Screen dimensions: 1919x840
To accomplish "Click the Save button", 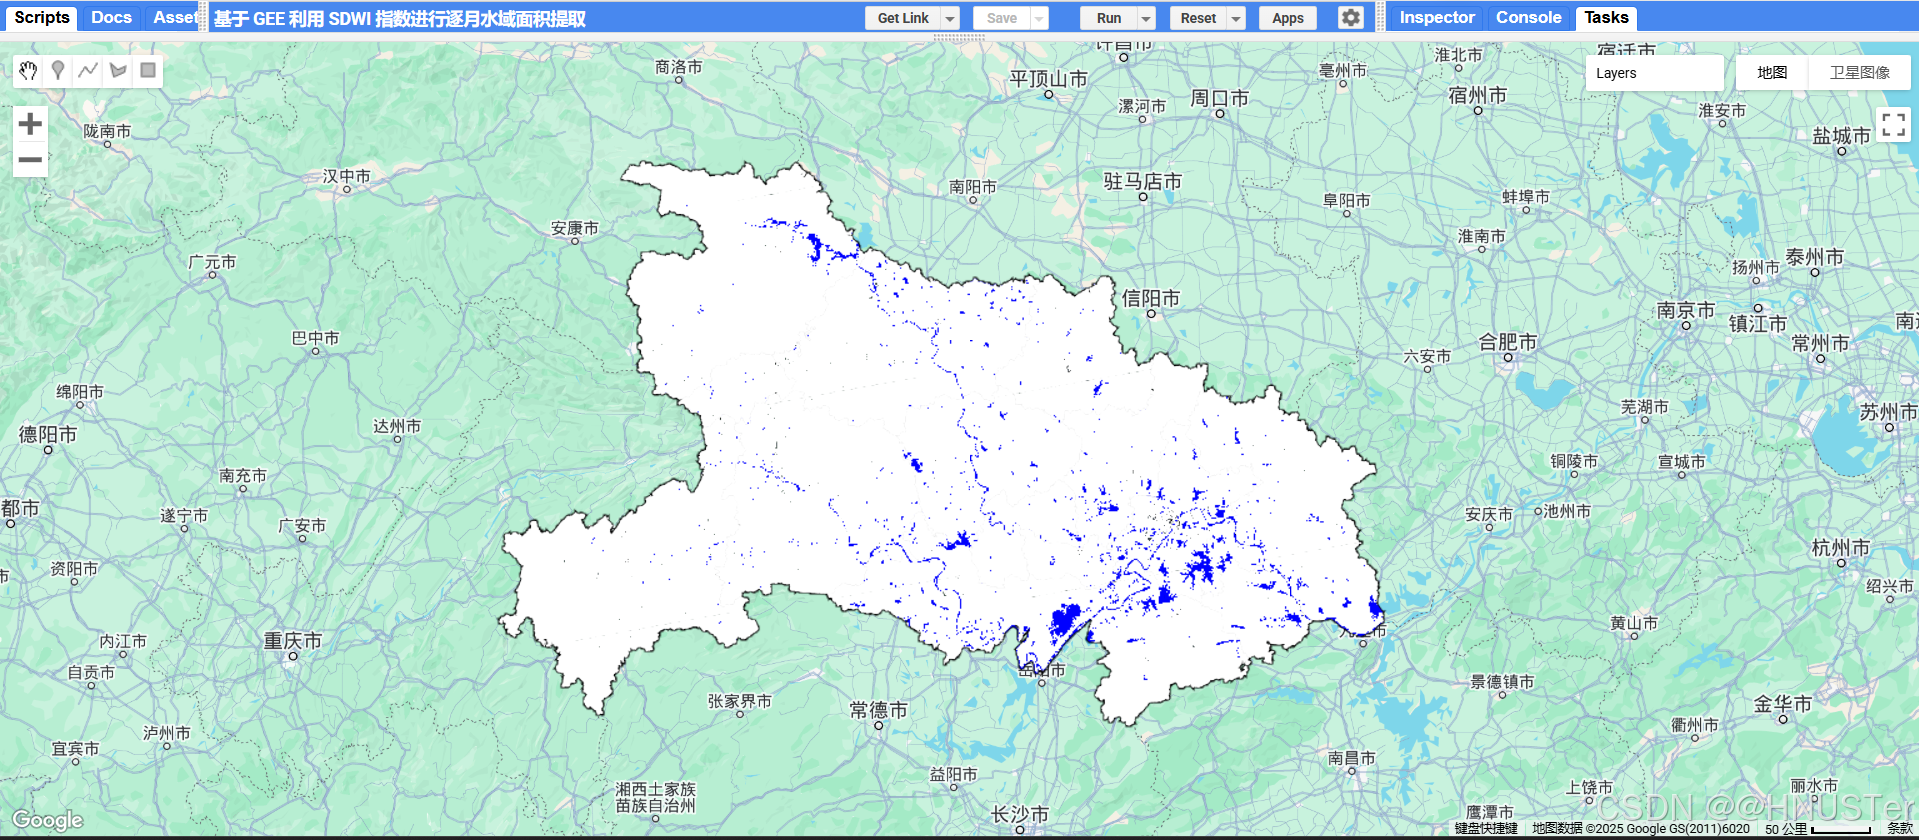I will click(x=1001, y=18).
